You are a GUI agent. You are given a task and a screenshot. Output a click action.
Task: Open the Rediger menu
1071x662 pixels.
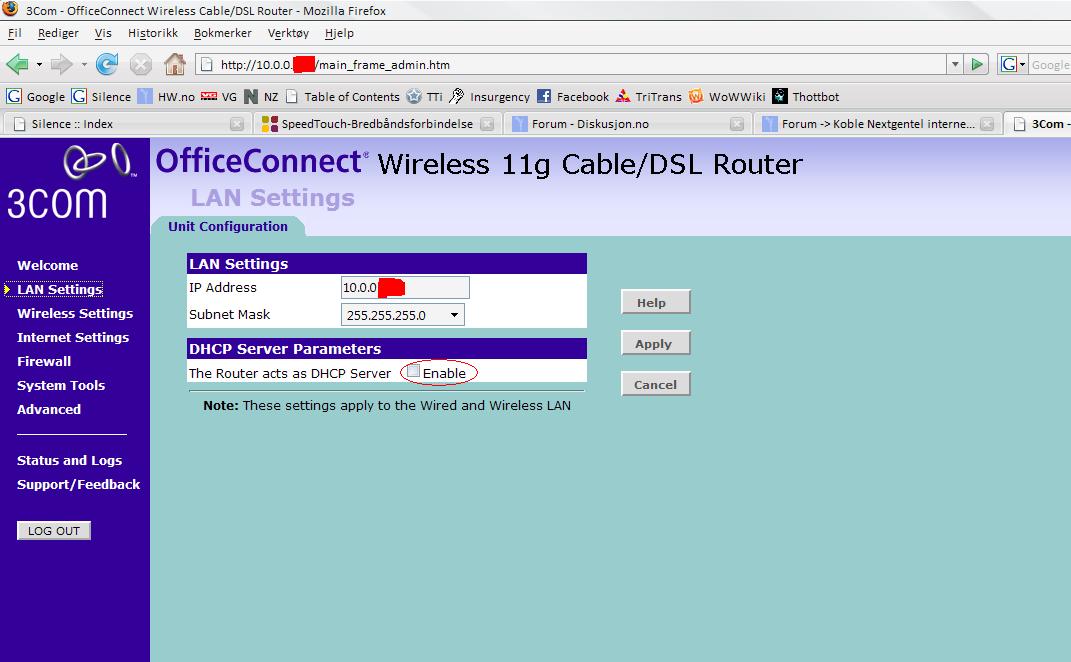click(58, 33)
